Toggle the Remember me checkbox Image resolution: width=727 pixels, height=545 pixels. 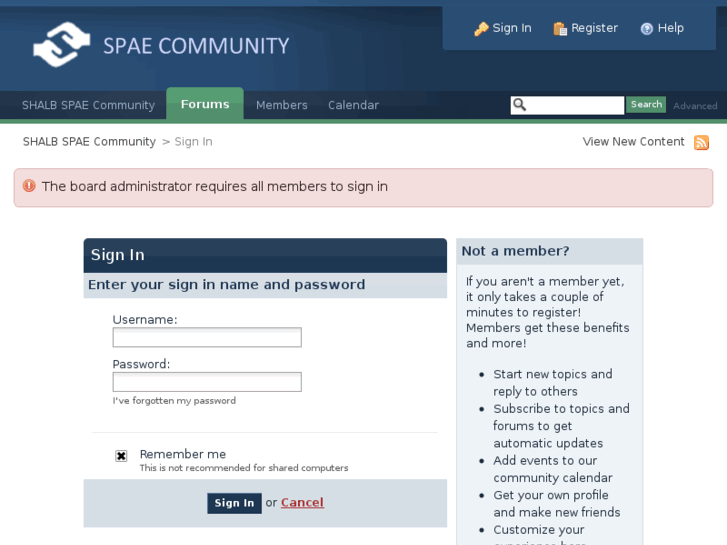[x=121, y=456]
